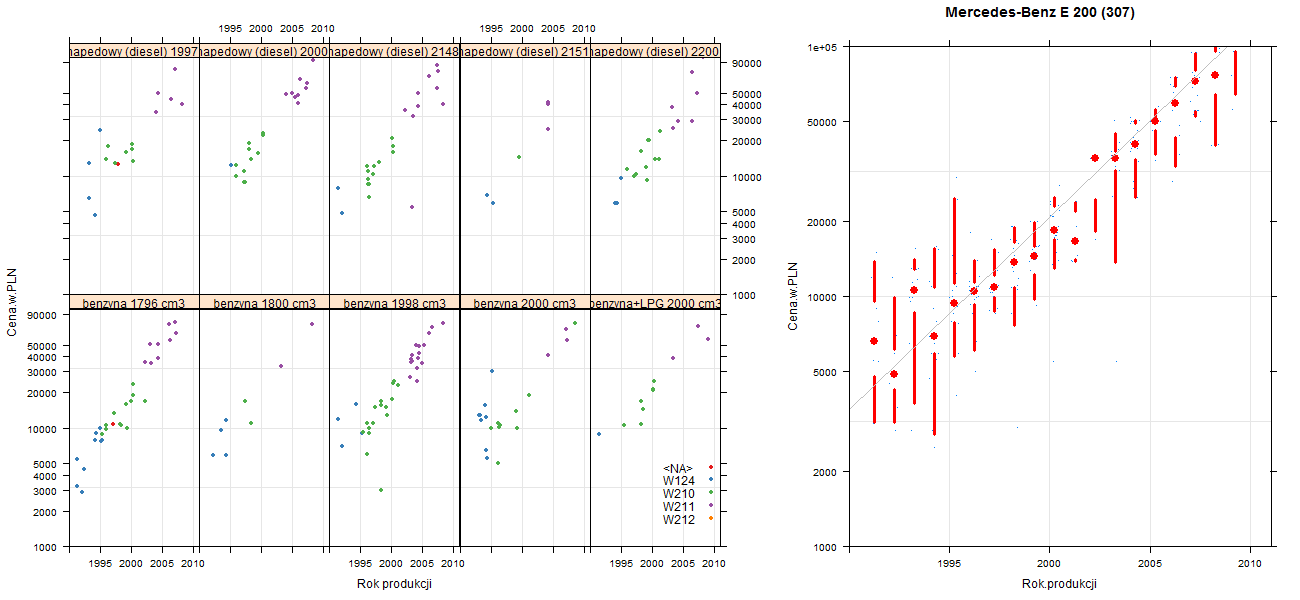The image size is (1300, 600).
Task: Click the chart title Mercedes-Benz E 200 (307)
Action: coord(1040,13)
